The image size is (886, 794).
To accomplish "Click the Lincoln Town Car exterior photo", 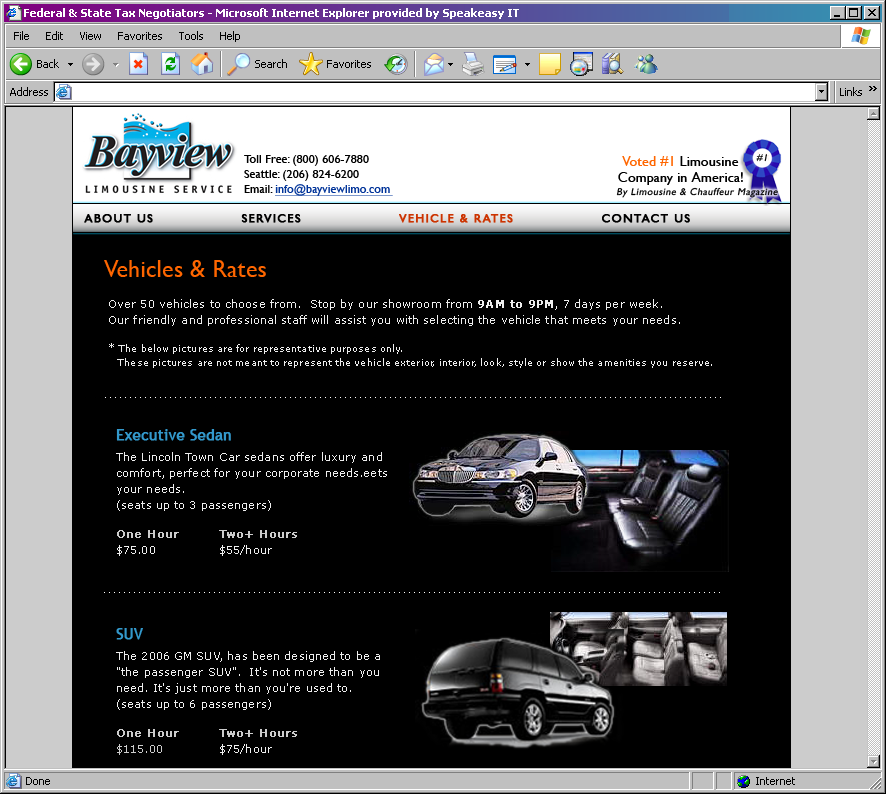I will tap(500, 476).
